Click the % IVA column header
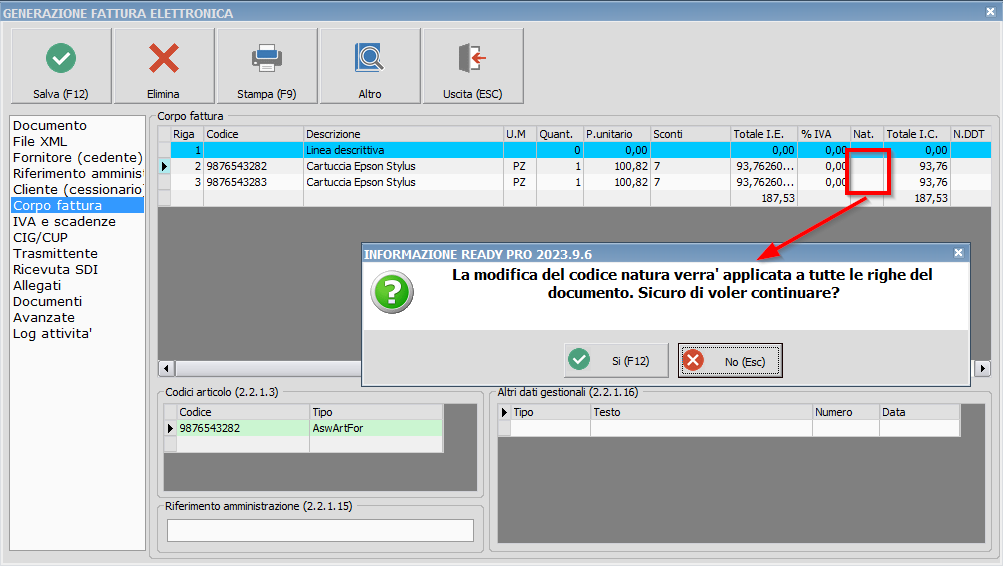This screenshot has height=566, width=1003. click(x=824, y=134)
